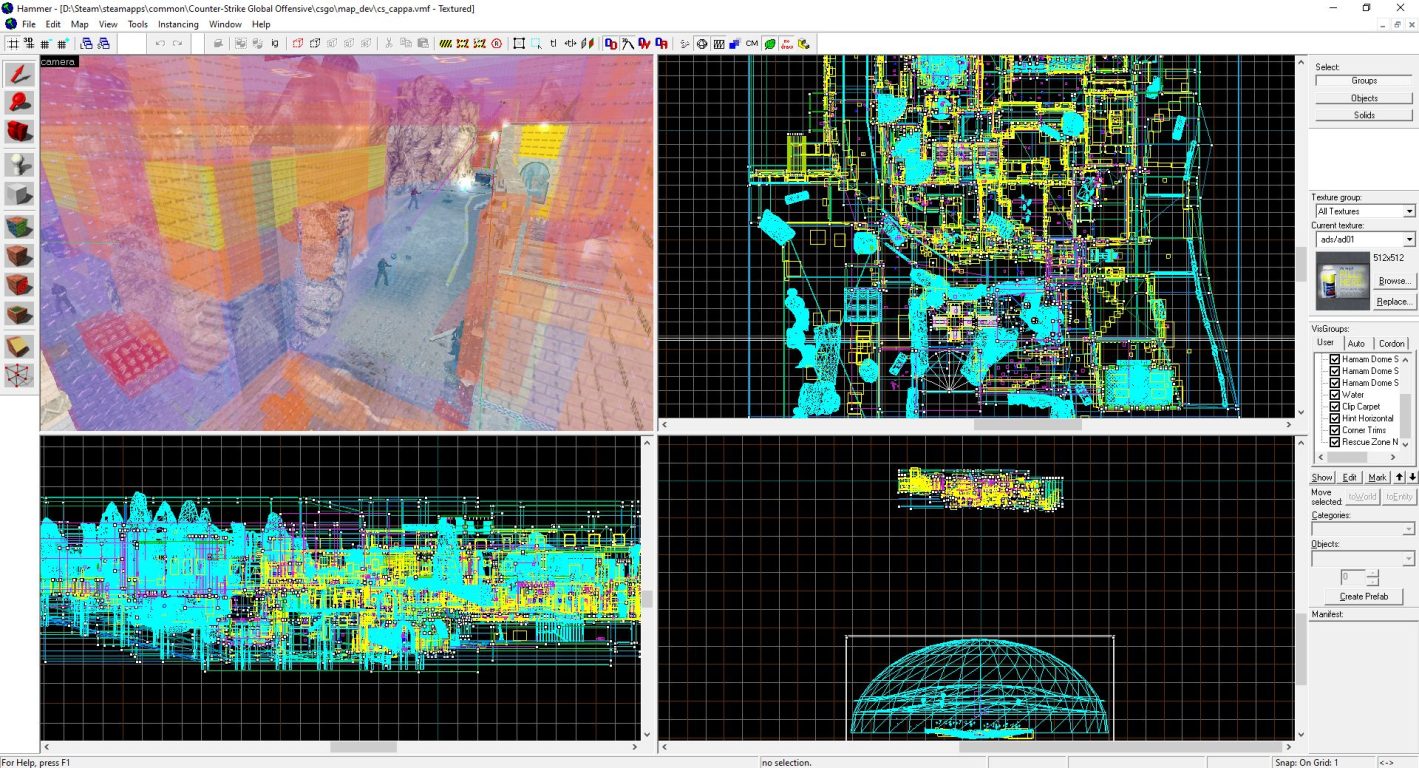Switch to the Cordon visgroups tab

pyautogui.click(x=1391, y=343)
